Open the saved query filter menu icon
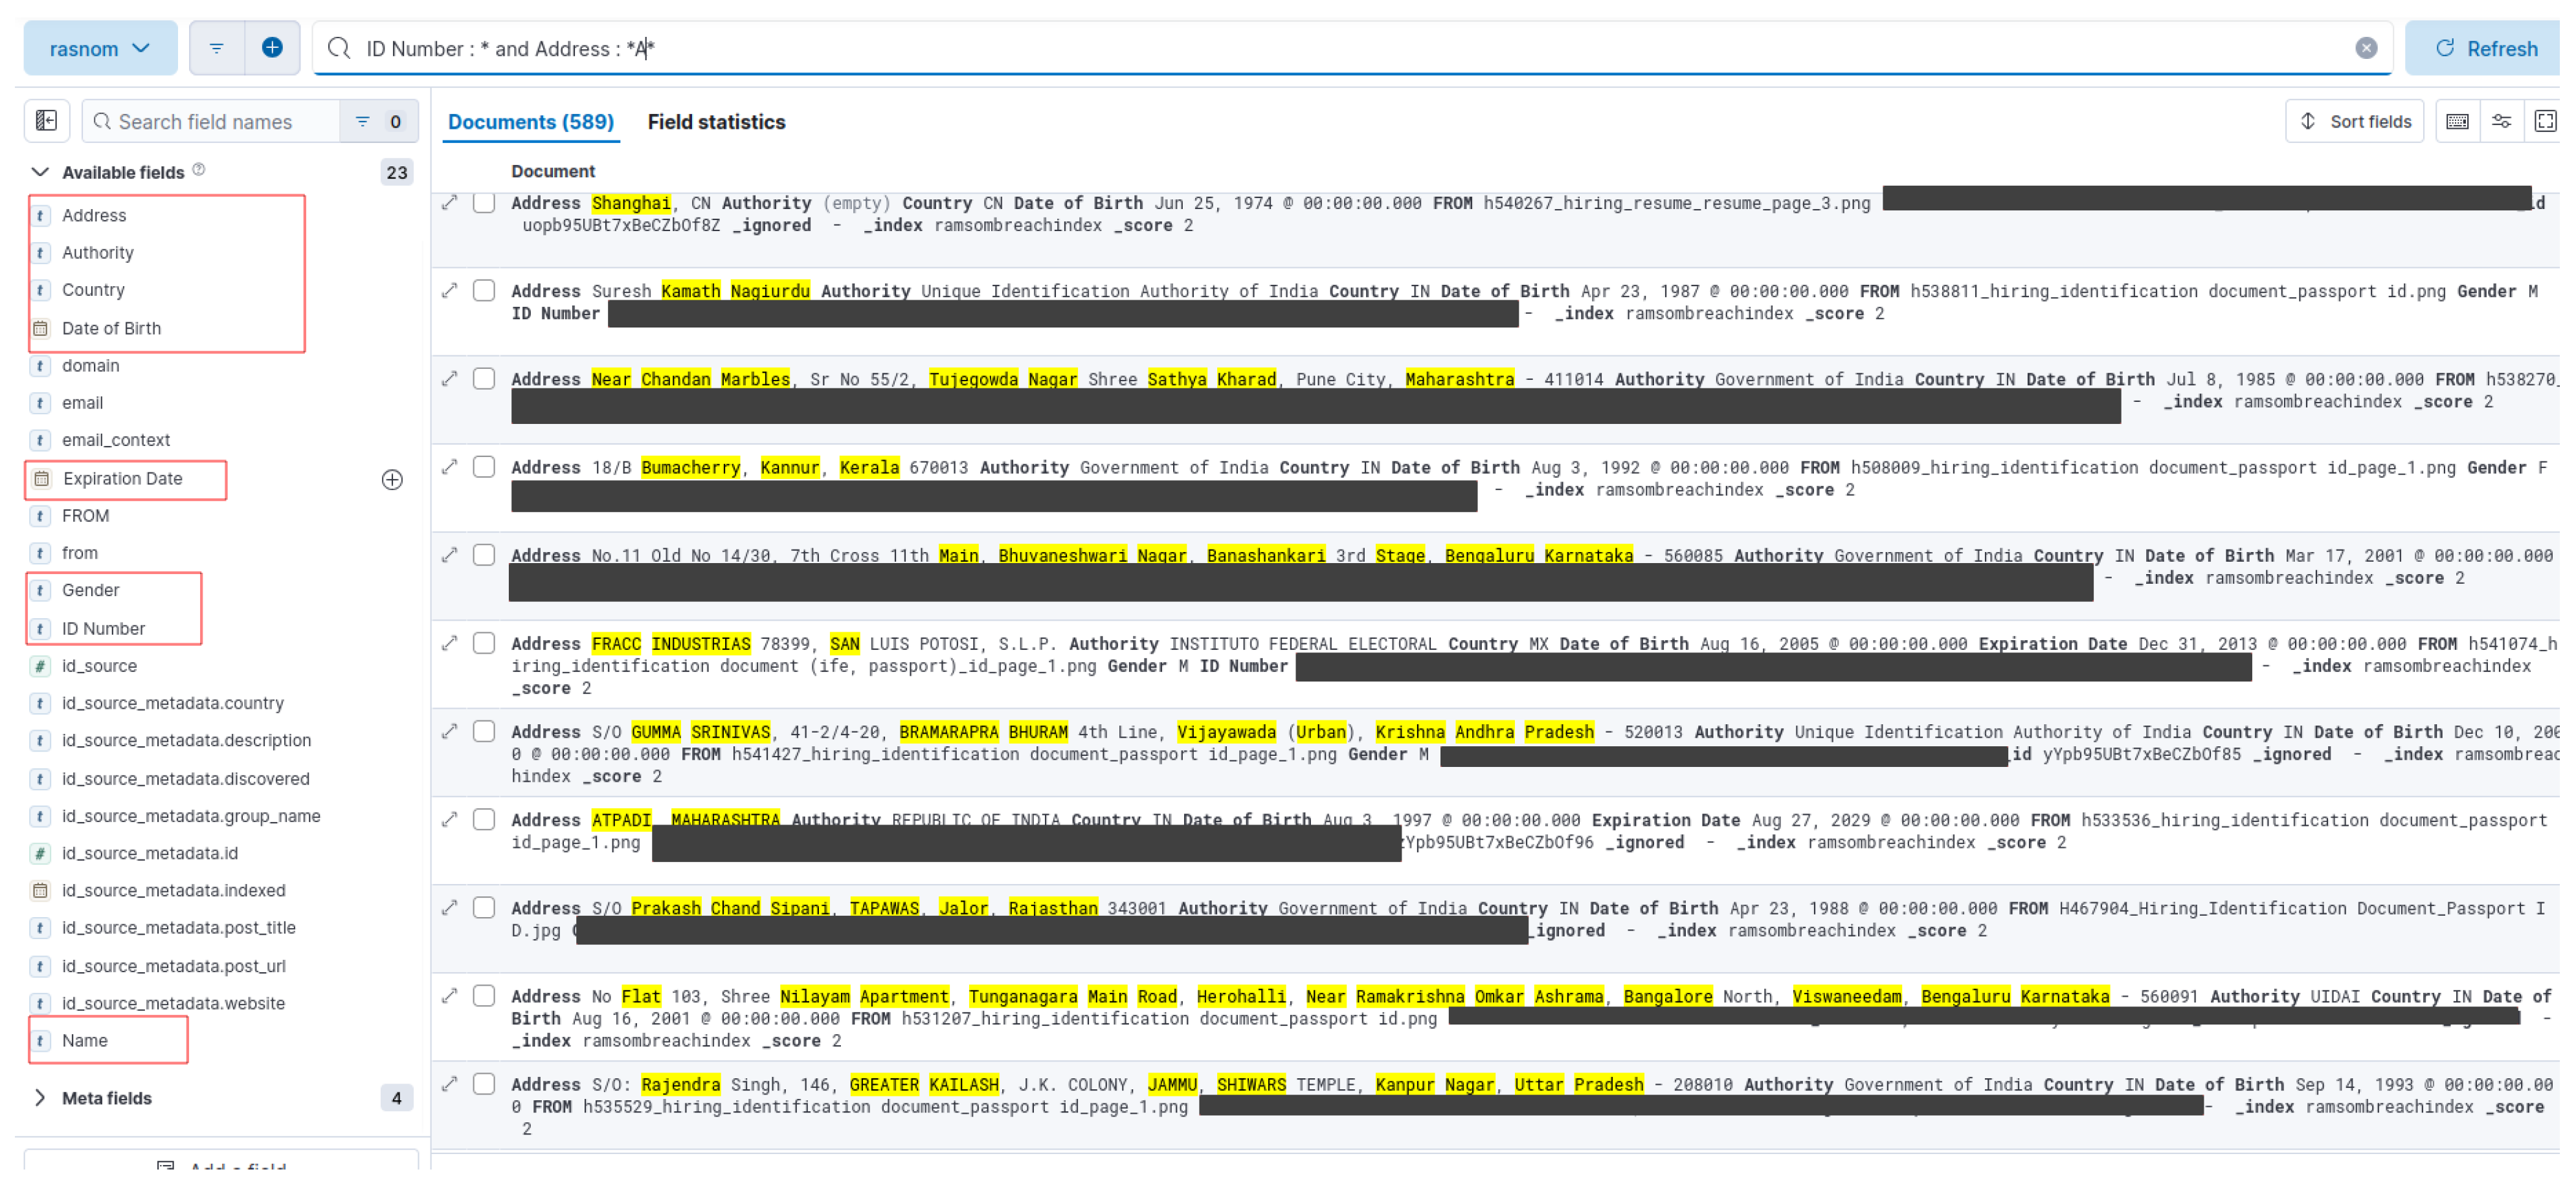The height and width of the screenshot is (1198, 2576). pos(216,48)
